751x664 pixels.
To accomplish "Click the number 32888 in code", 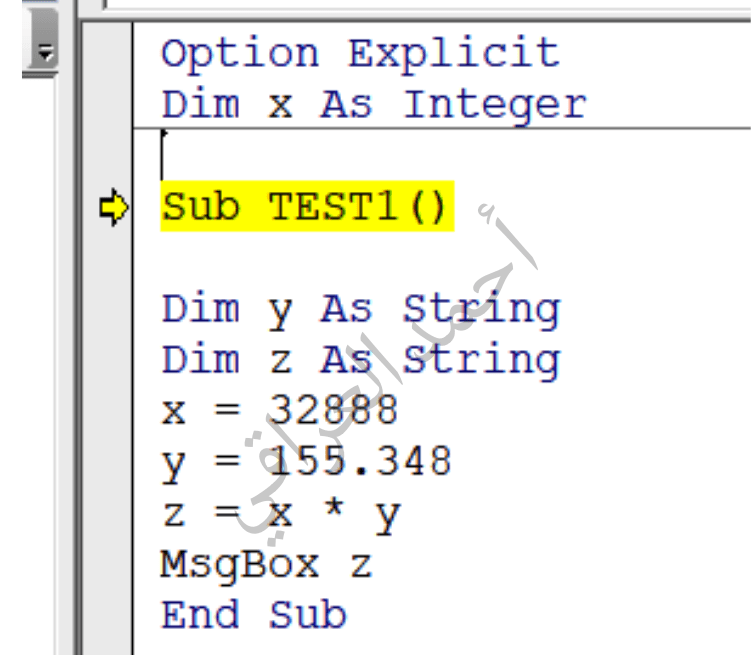I will (333, 412).
